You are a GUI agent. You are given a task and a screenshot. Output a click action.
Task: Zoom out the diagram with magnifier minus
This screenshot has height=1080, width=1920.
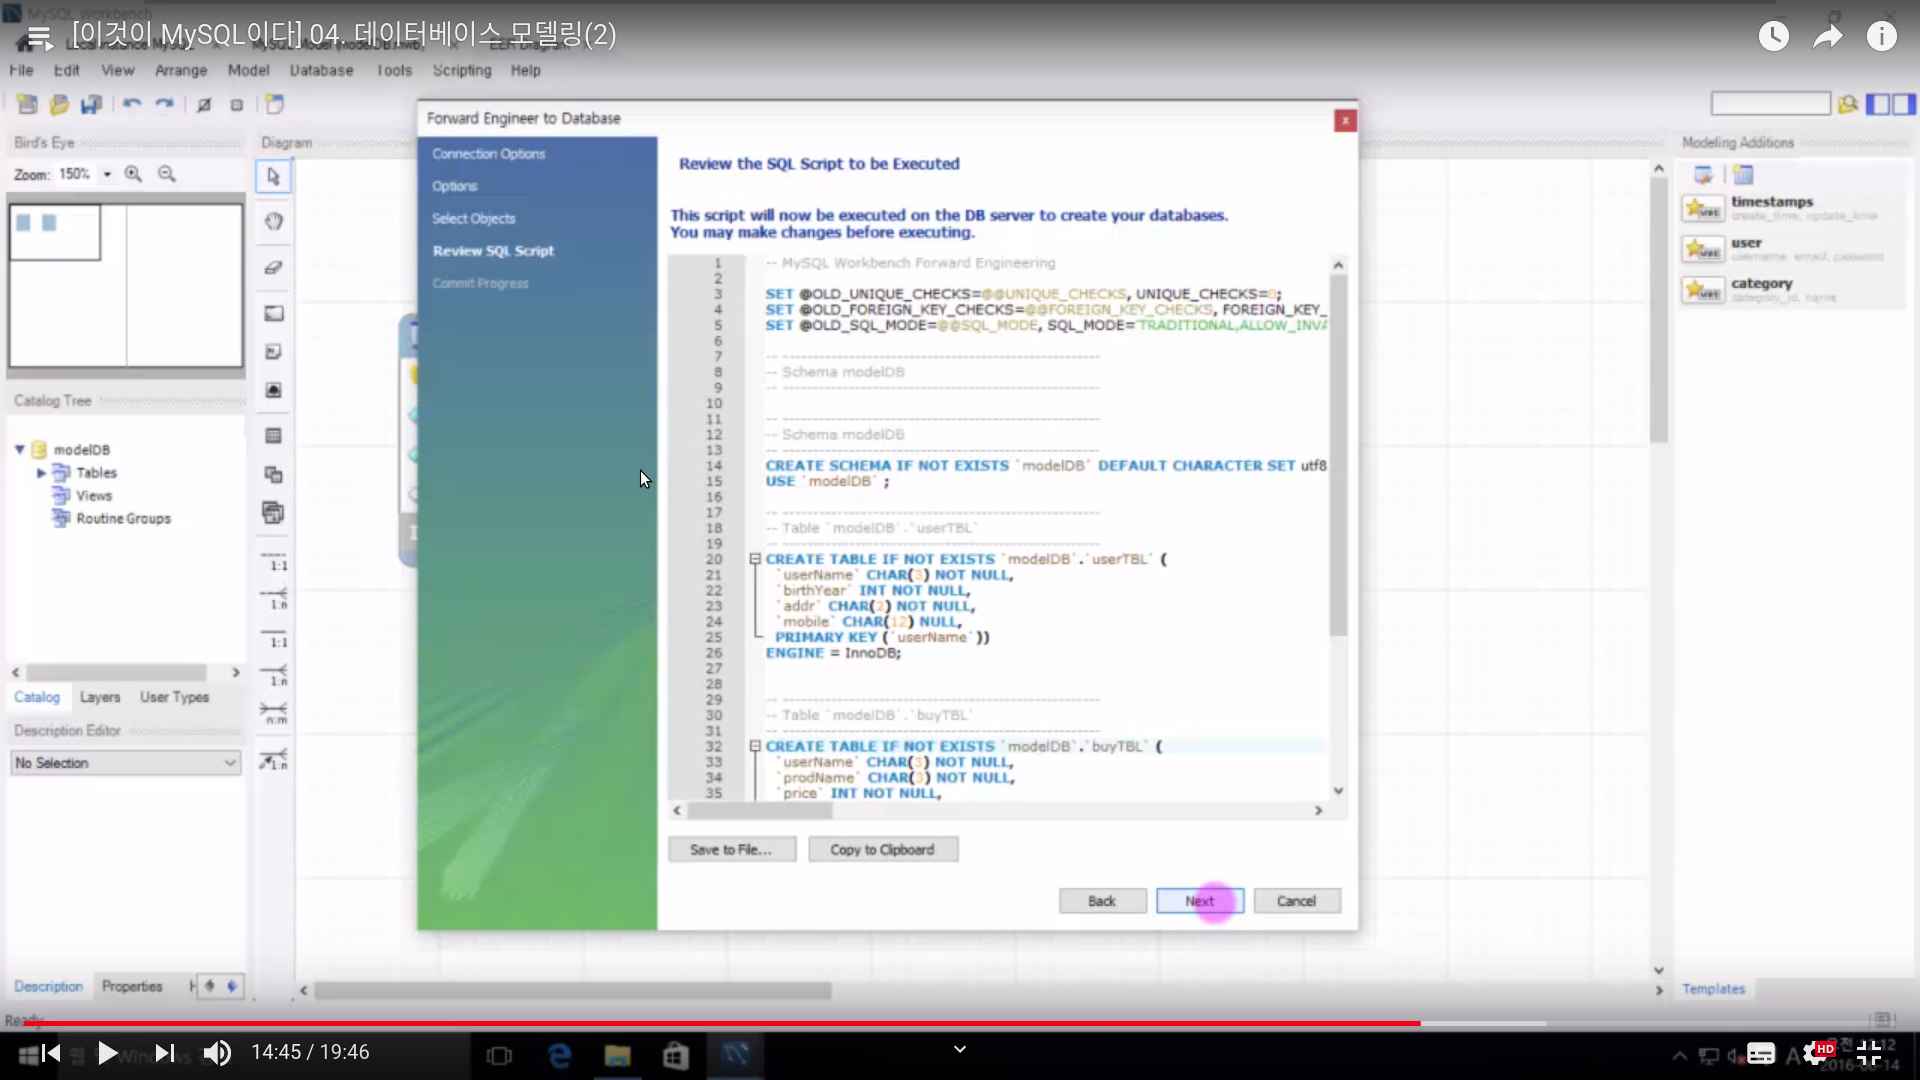[167, 174]
